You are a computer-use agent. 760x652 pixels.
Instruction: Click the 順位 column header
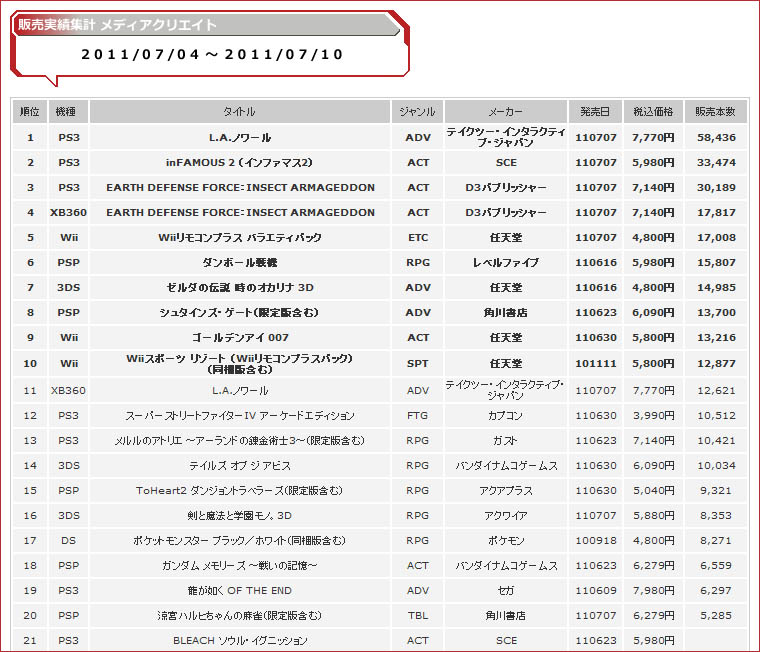pyautogui.click(x=30, y=111)
